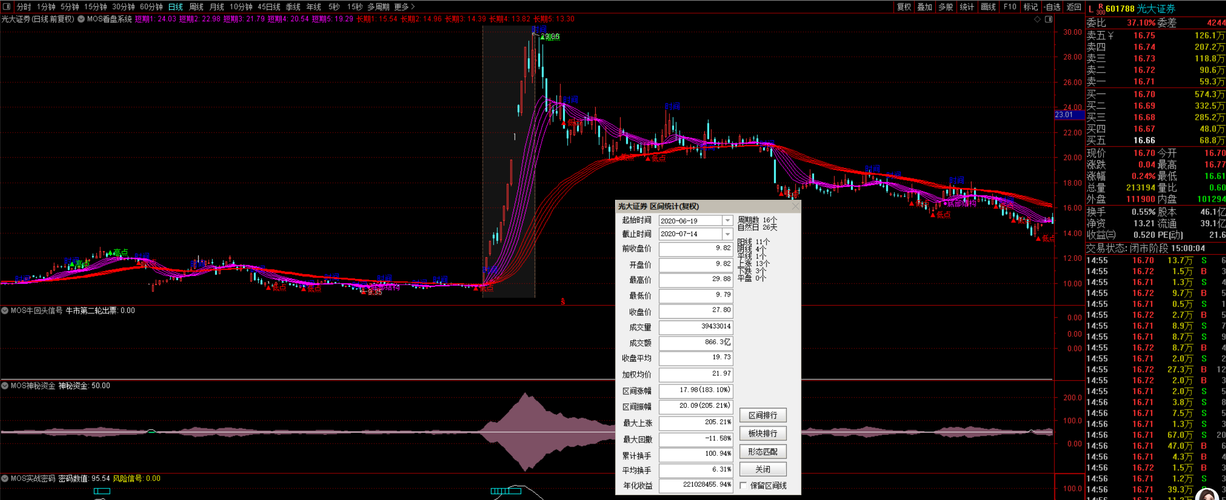Click the 最高价 value field 29.88
The image size is (1226, 500).
[695, 280]
